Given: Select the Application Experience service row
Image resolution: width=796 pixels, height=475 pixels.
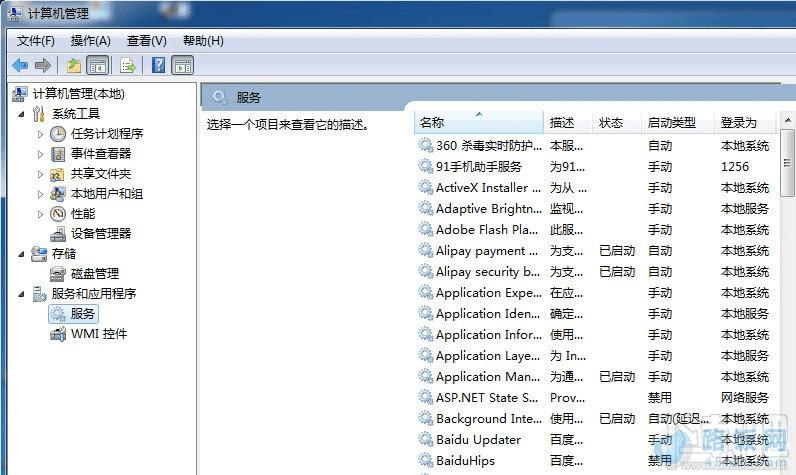Looking at the screenshot, I should coord(595,293).
